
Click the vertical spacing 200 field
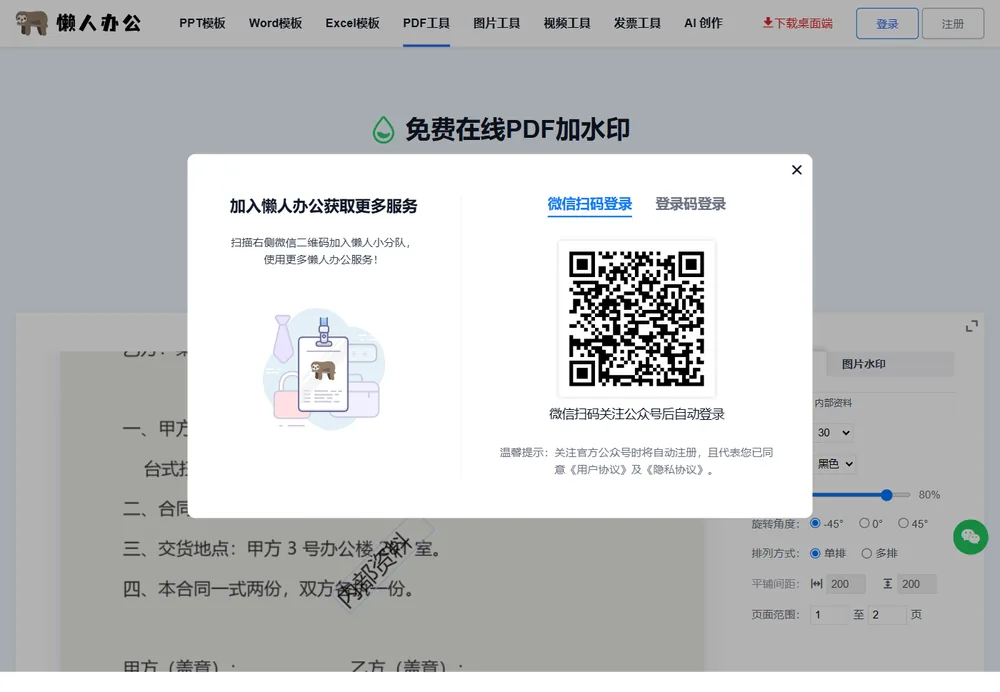916,584
